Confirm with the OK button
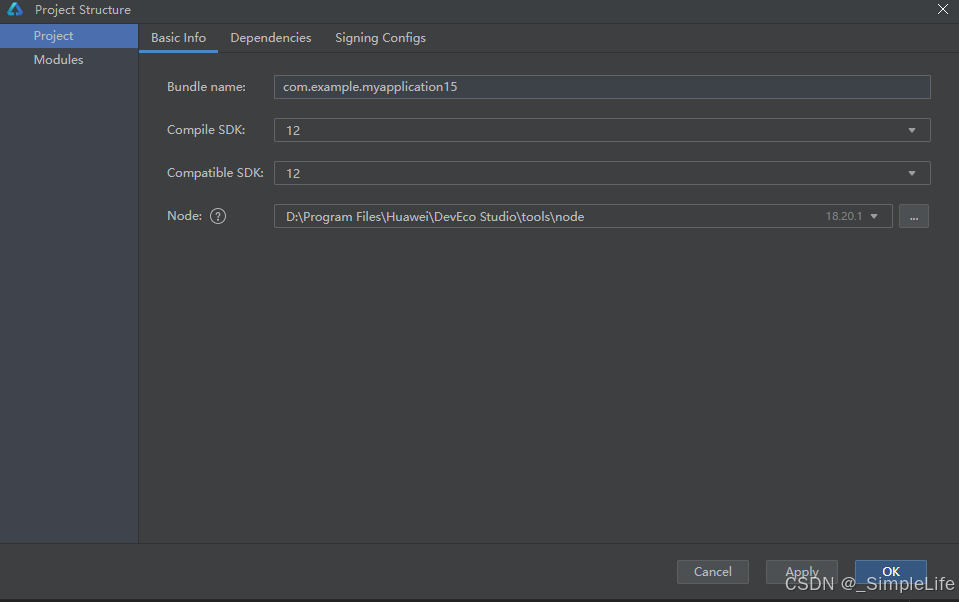This screenshot has height=602, width=959. click(x=890, y=572)
